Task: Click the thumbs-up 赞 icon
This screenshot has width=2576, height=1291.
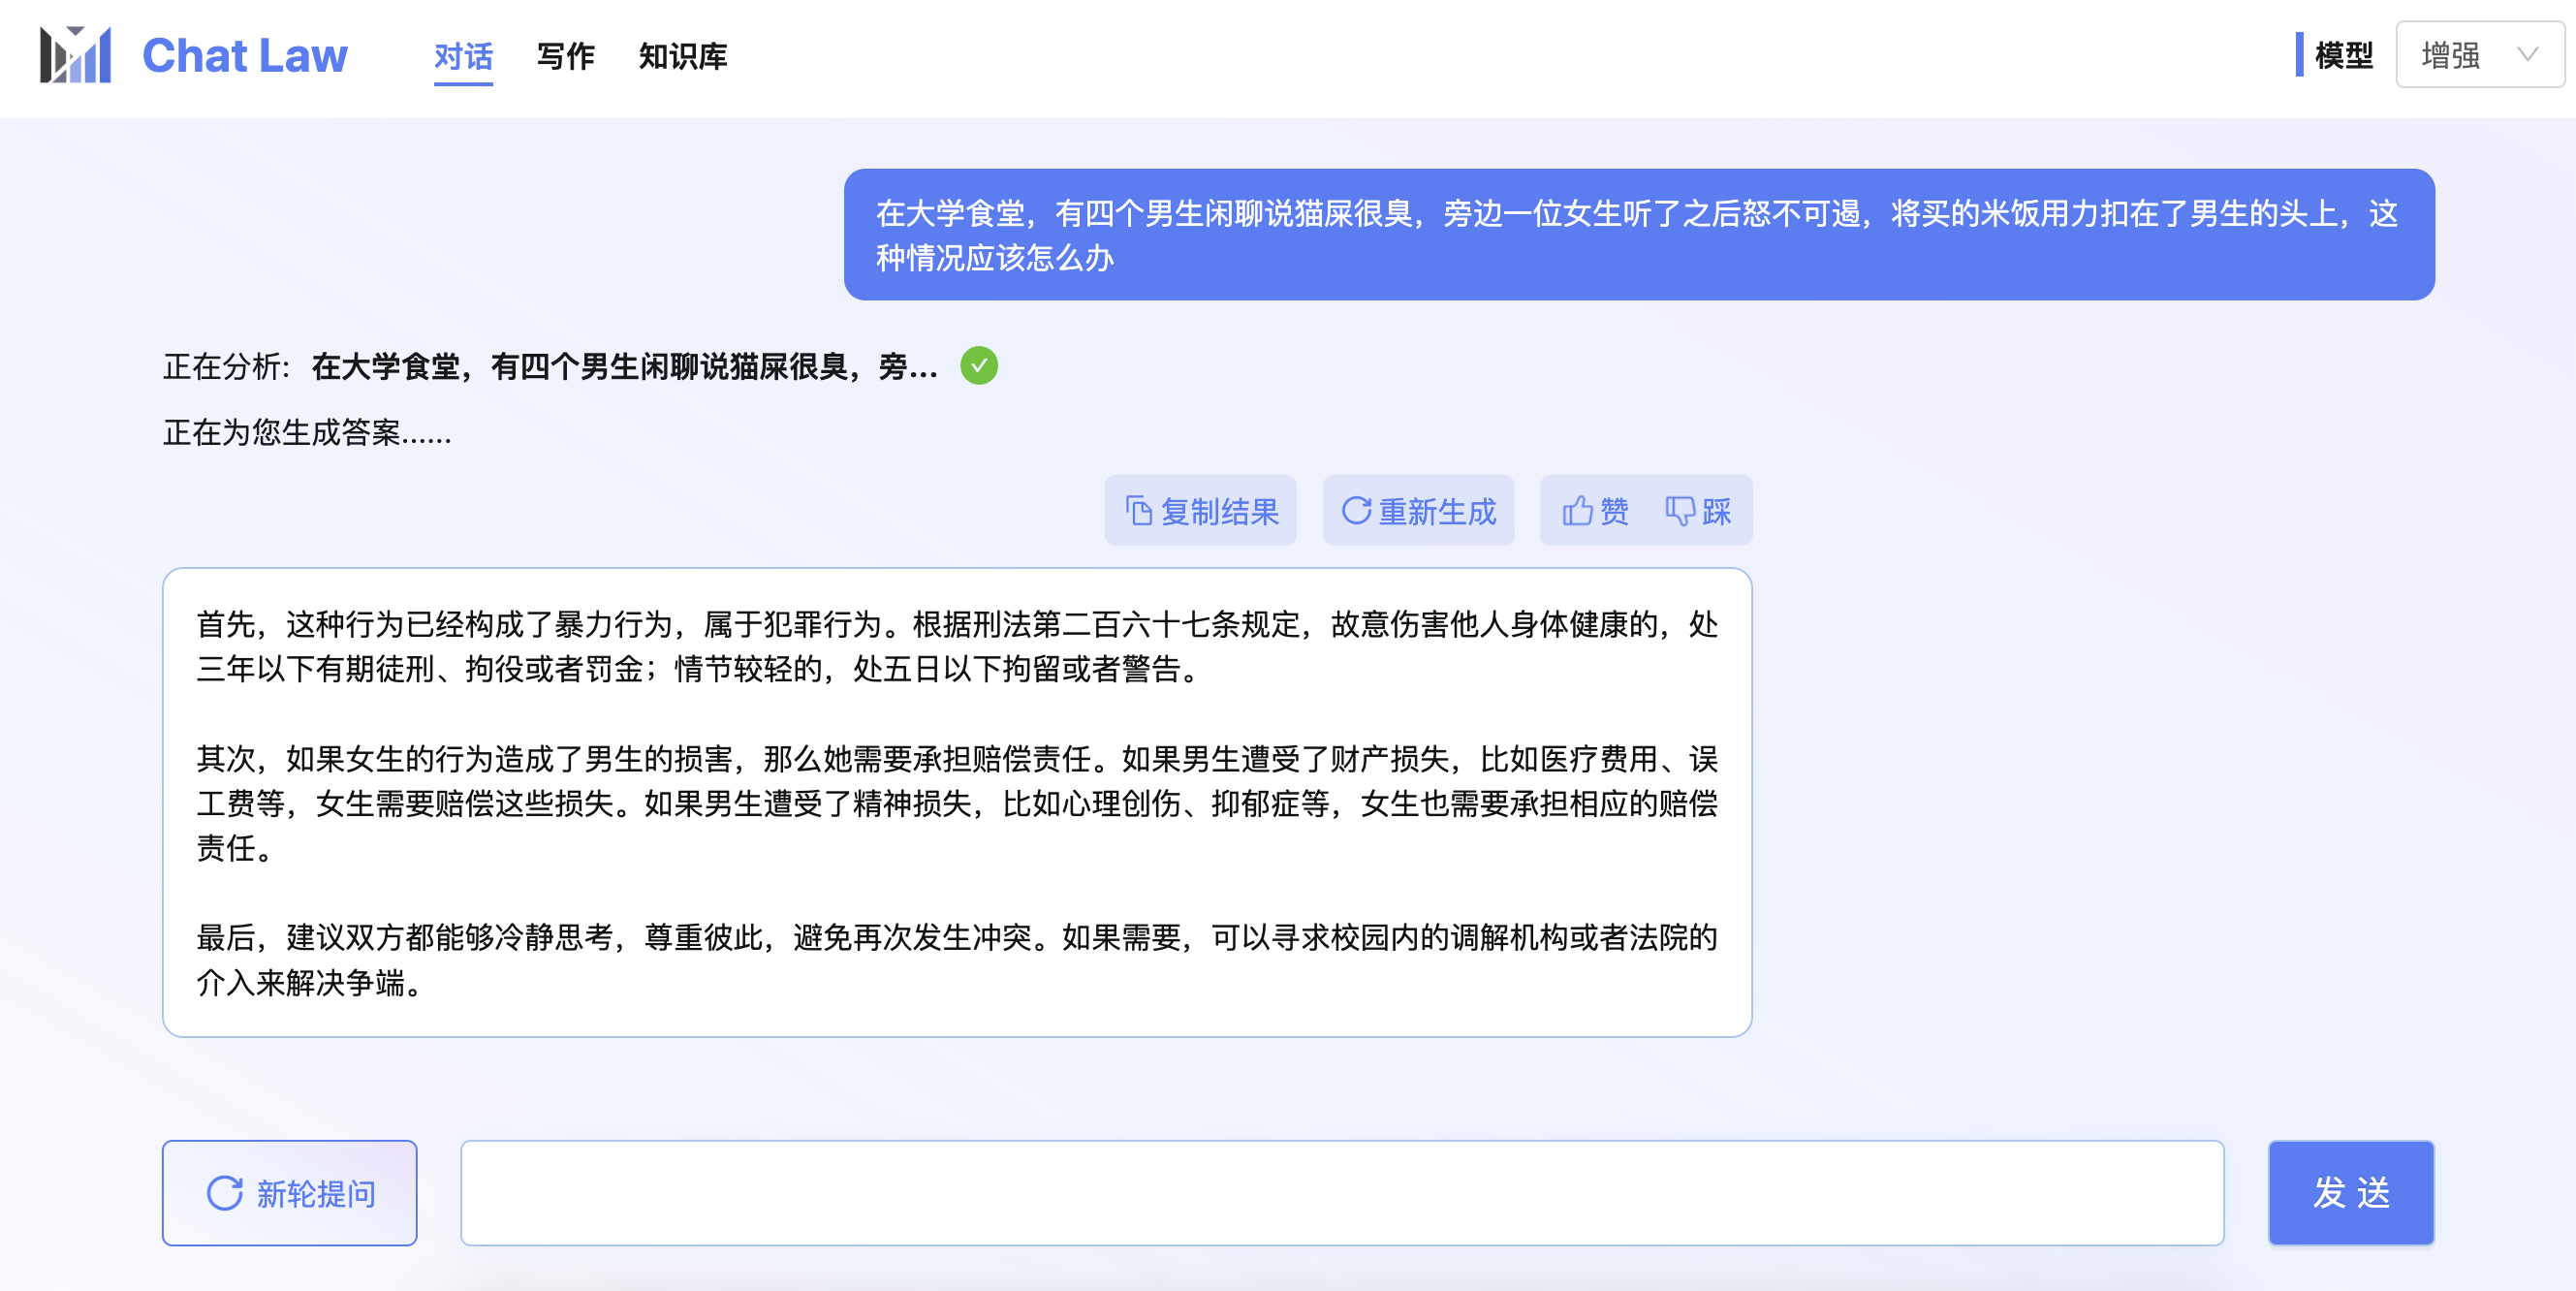Action: (x=1577, y=511)
